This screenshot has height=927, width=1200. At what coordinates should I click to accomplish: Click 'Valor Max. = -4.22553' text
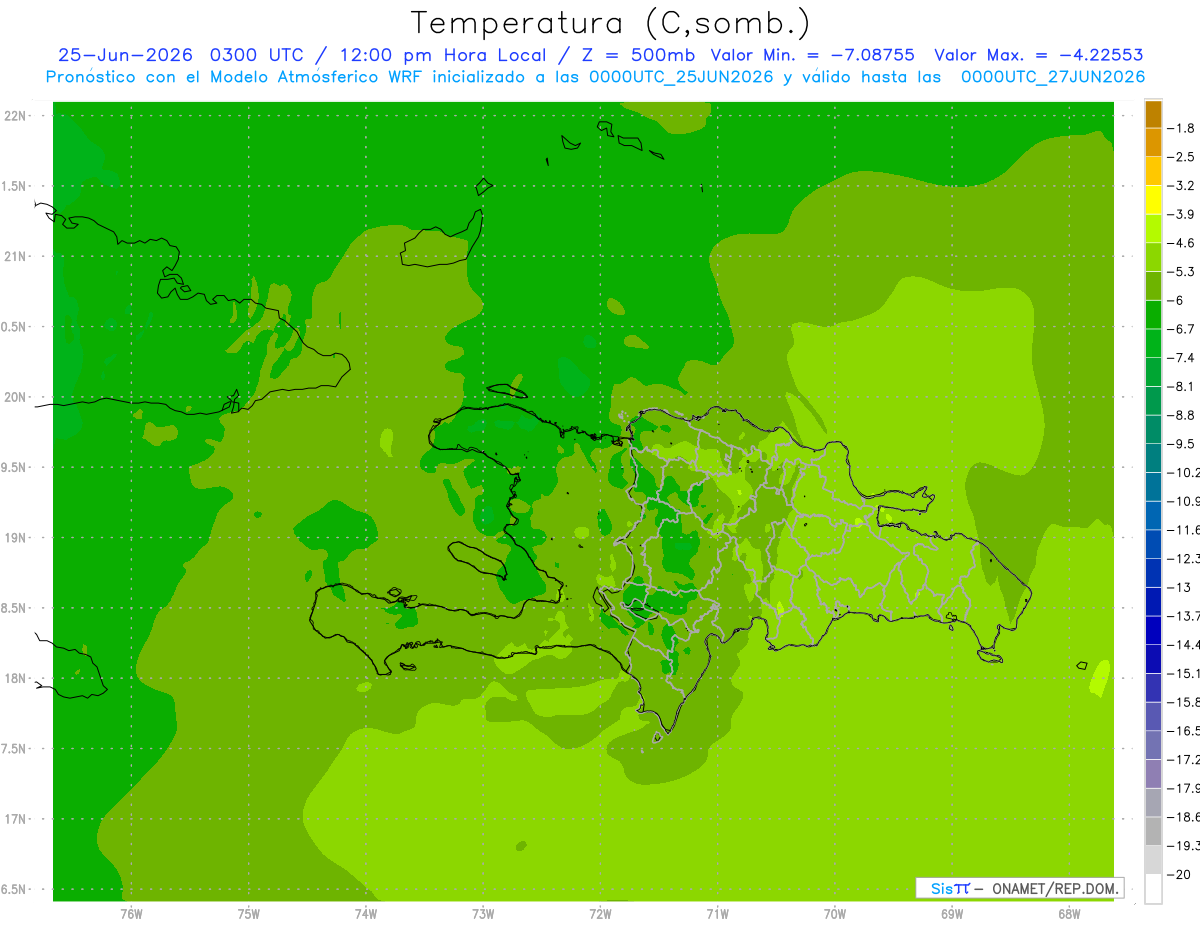tap(1039, 55)
